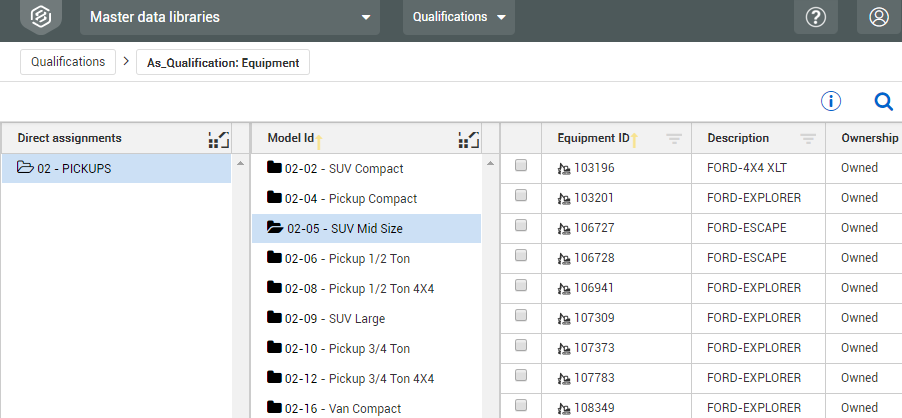902x418 pixels.
Task: Click the Direct assignments hierarchy layout icon
Action: pyautogui.click(x=219, y=139)
